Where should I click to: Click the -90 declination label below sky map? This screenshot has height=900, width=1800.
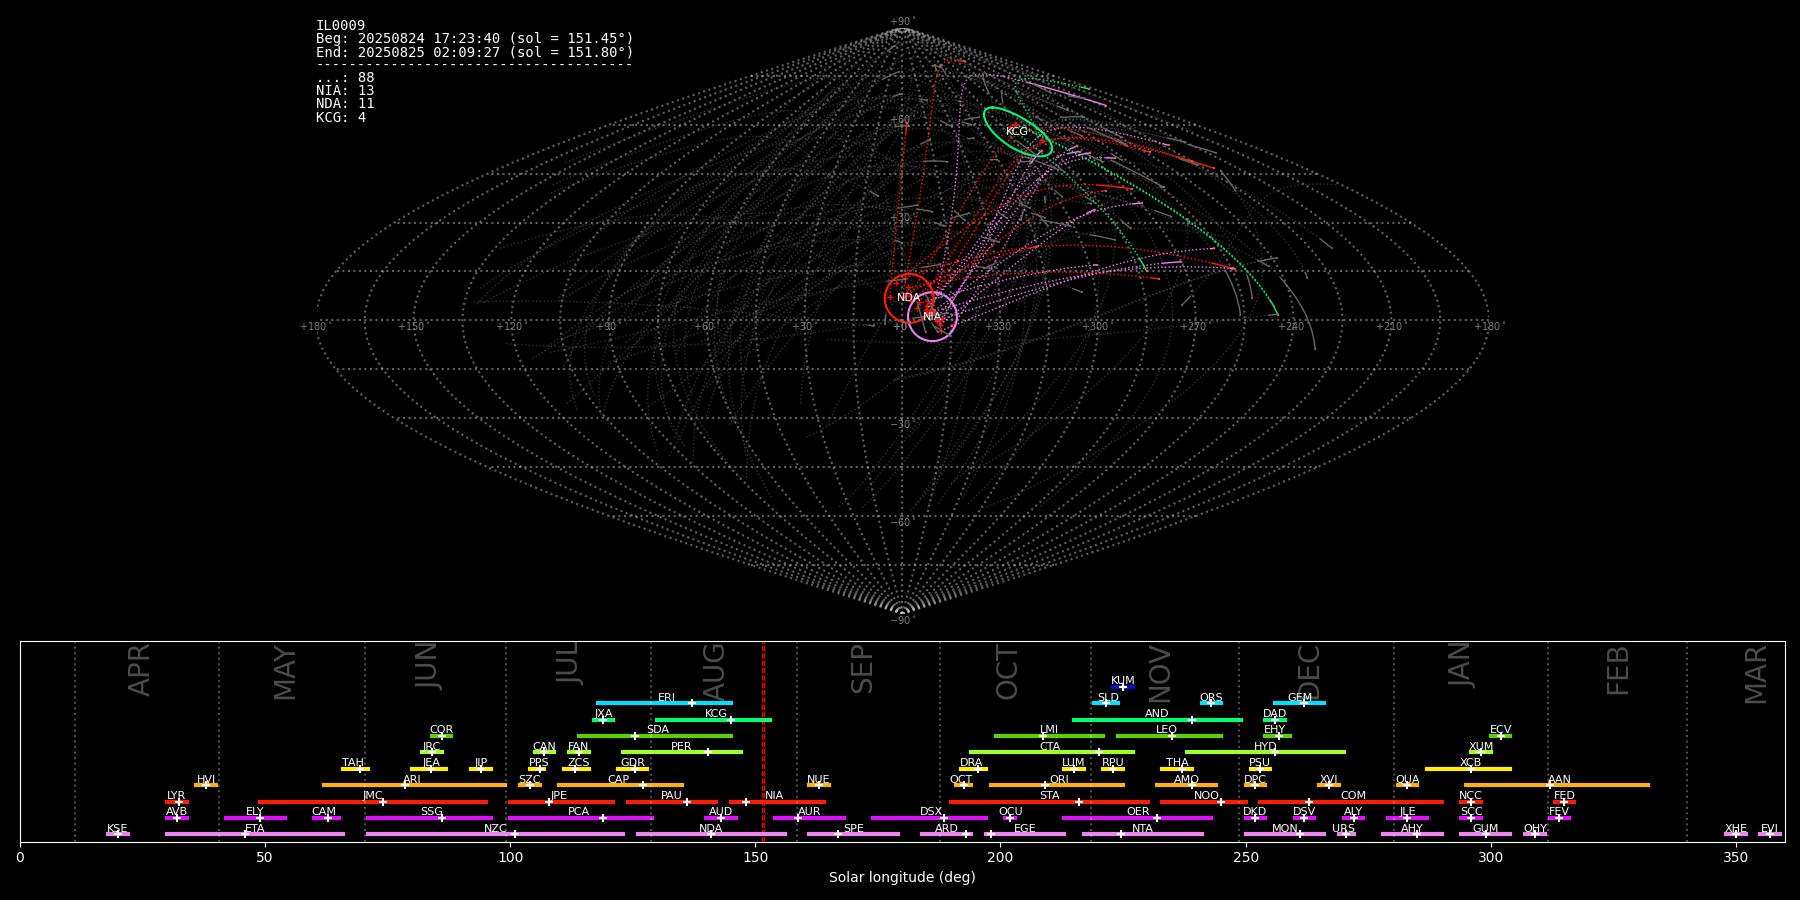tap(902, 620)
